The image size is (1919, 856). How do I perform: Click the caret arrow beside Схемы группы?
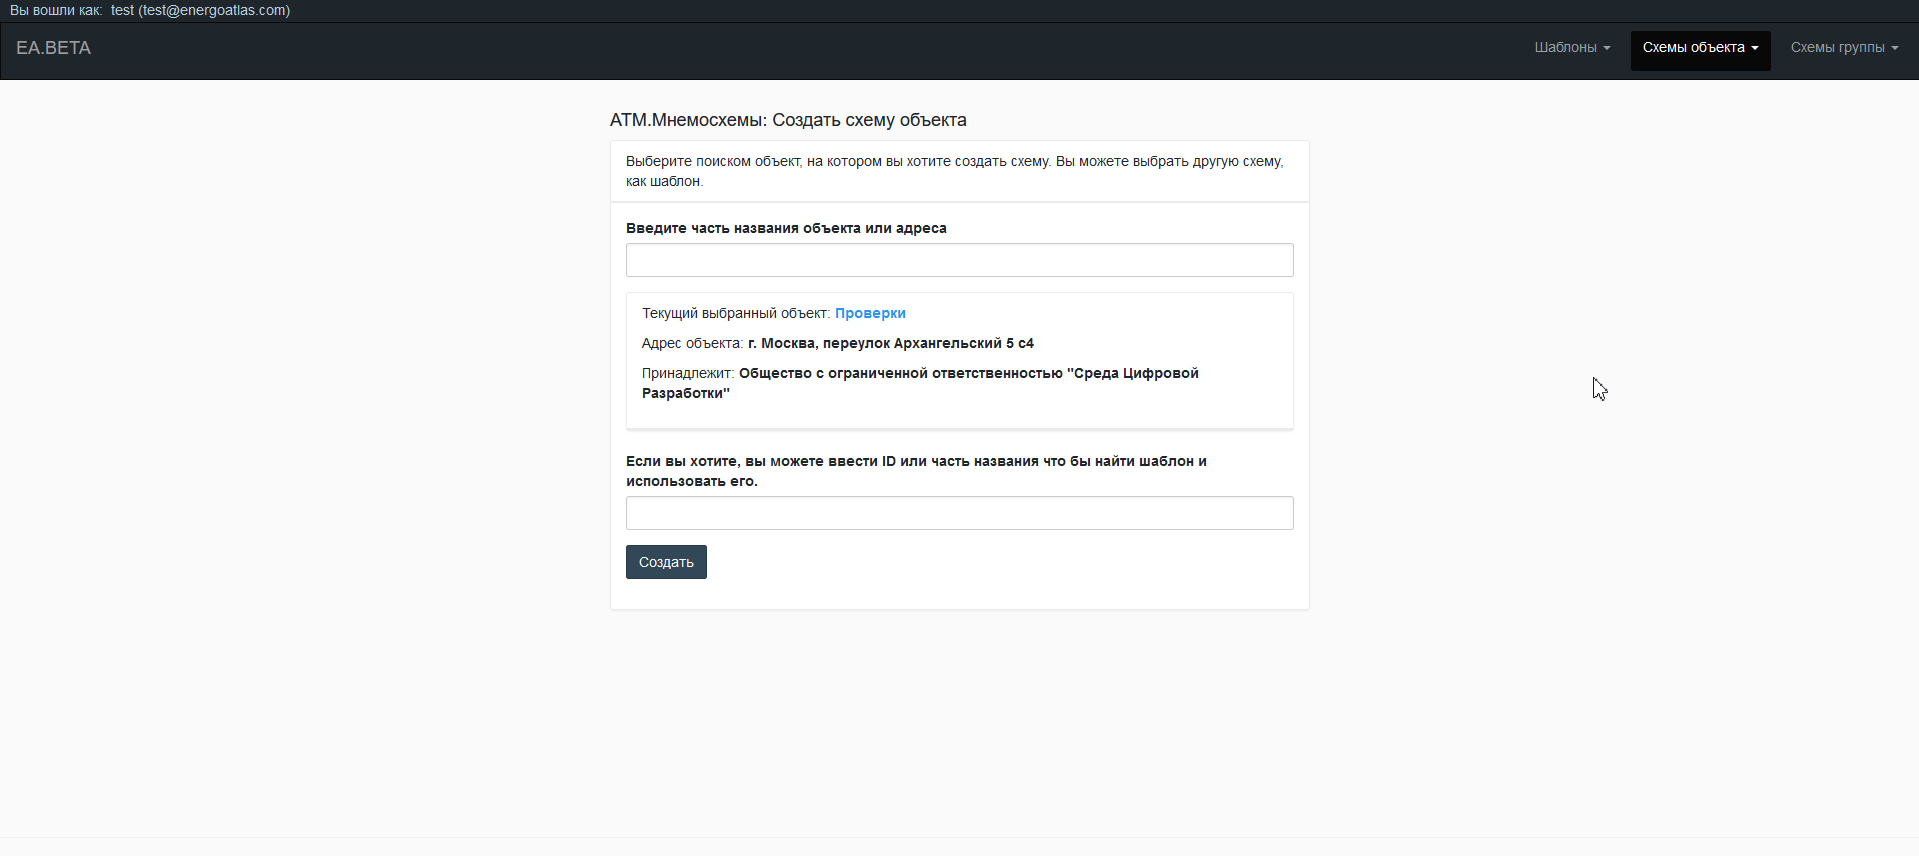(x=1895, y=48)
